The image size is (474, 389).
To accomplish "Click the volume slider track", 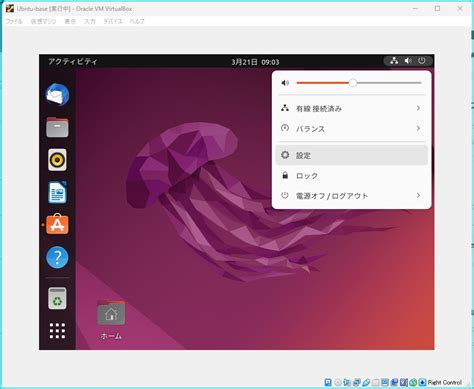I will coord(359,83).
